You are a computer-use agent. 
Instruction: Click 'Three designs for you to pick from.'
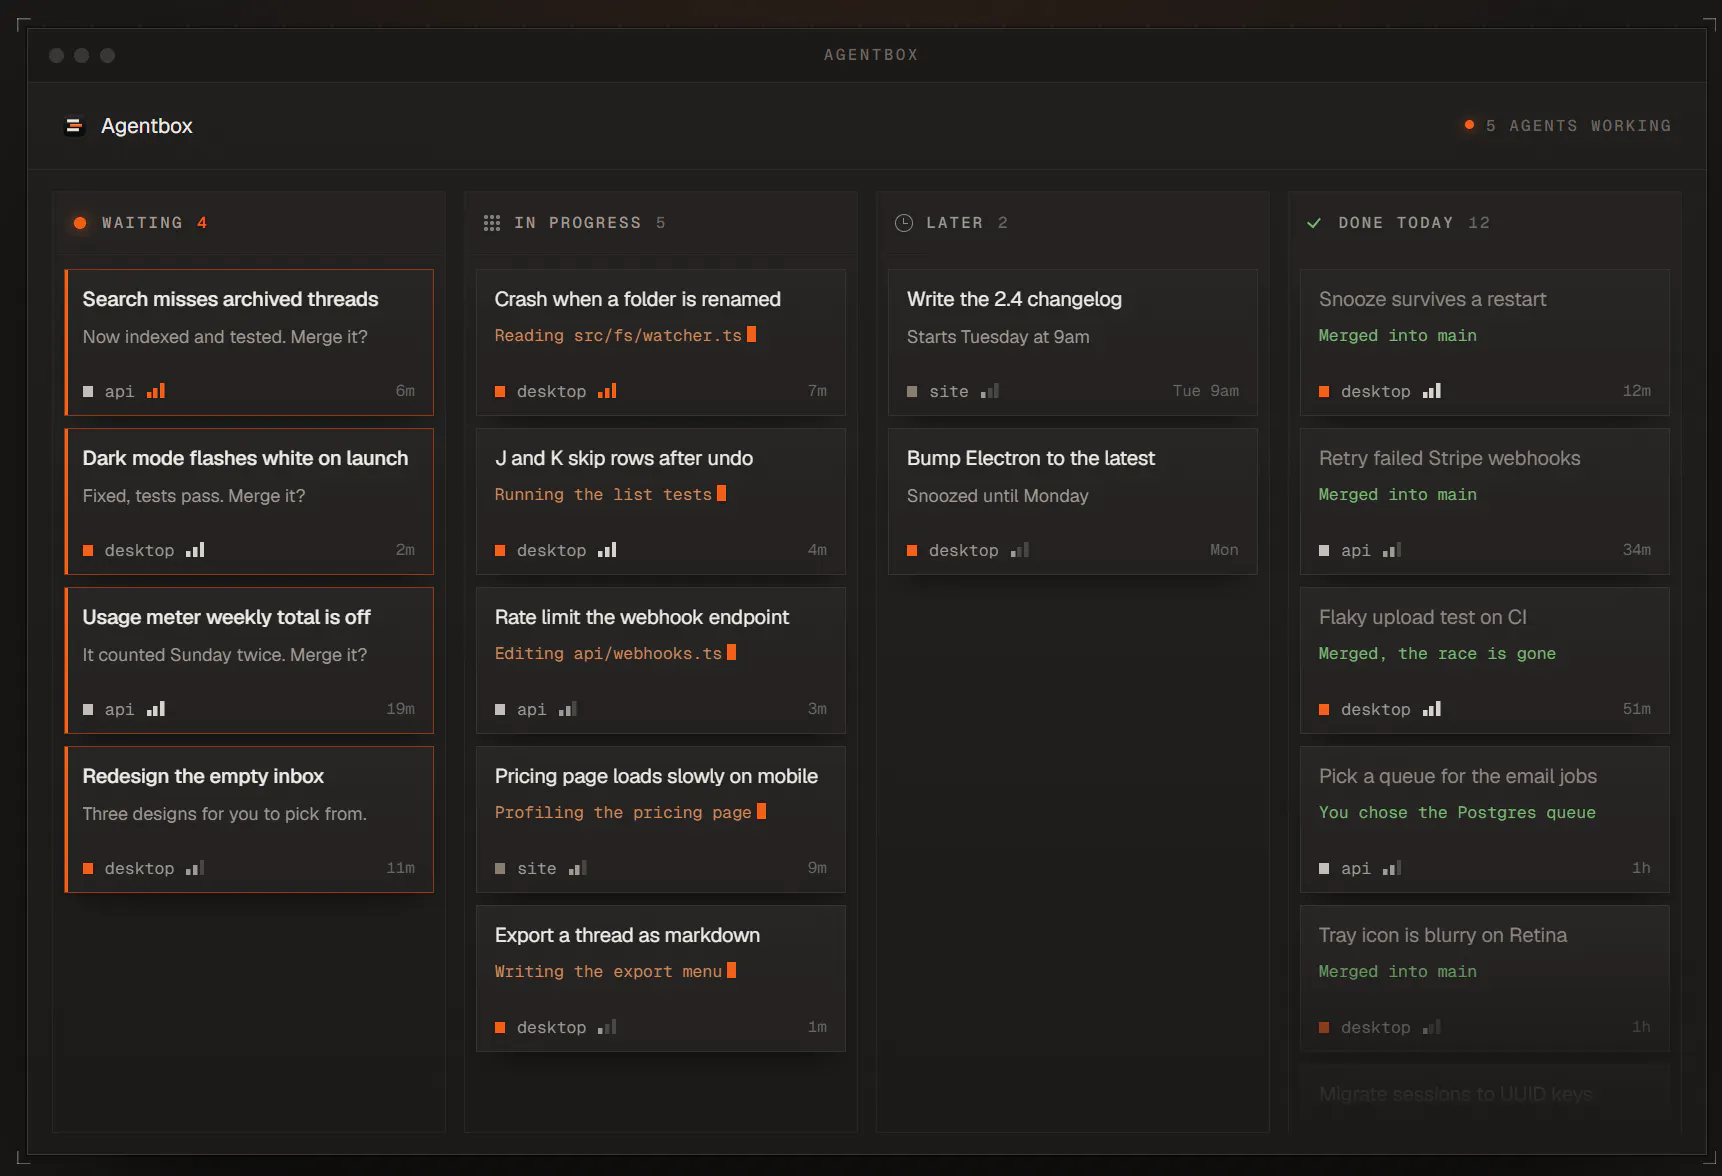(x=225, y=814)
